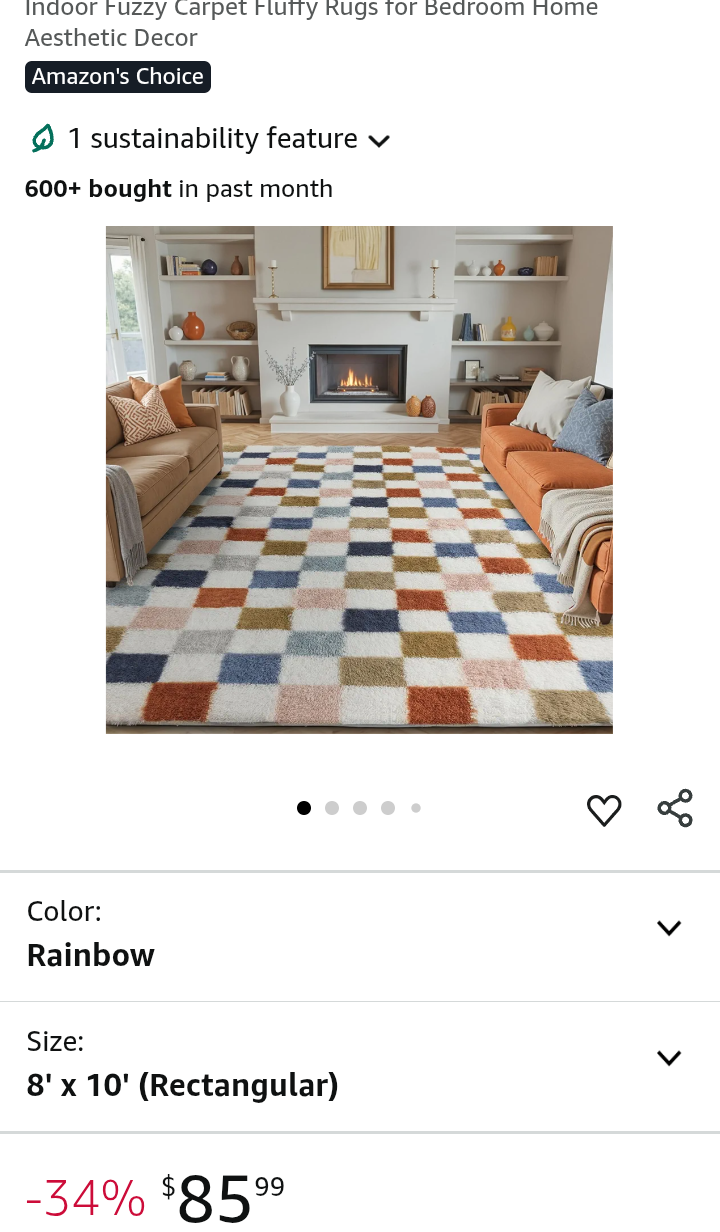720x1232 pixels.
Task: Tap the Amazon's Choice badge
Action: point(118,77)
